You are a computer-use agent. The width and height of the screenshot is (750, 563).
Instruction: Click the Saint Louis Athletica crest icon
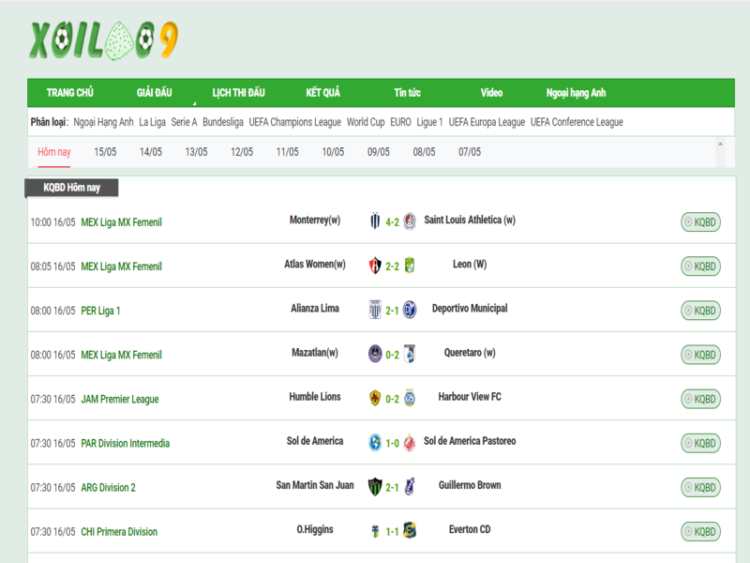click(409, 221)
